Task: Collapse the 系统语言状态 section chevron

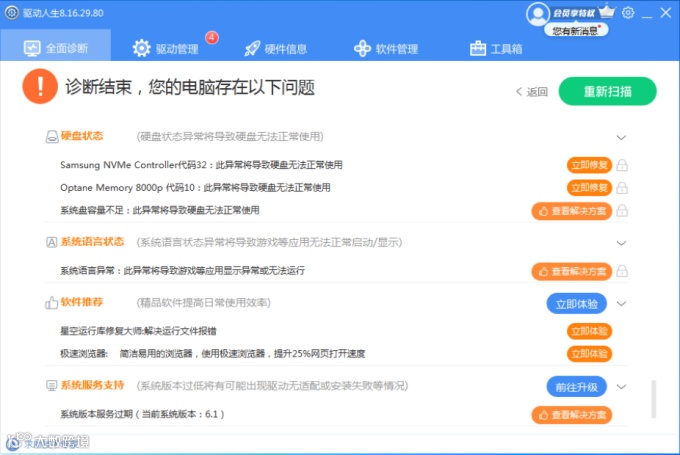Action: 621,243
